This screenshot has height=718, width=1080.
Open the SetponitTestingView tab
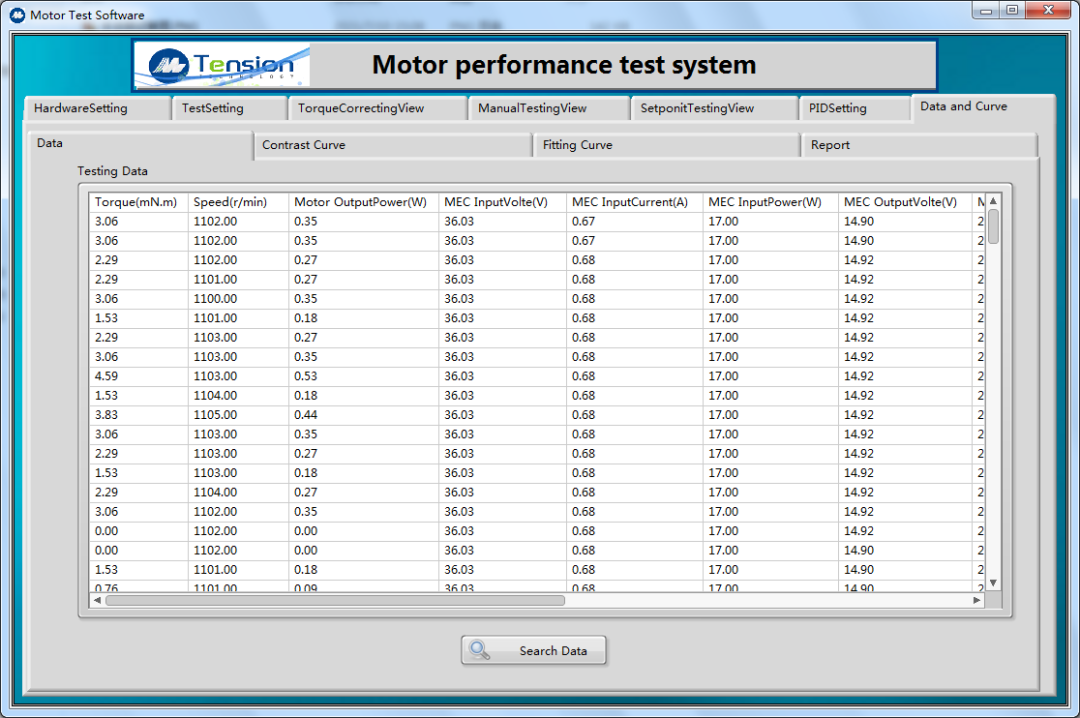(714, 108)
